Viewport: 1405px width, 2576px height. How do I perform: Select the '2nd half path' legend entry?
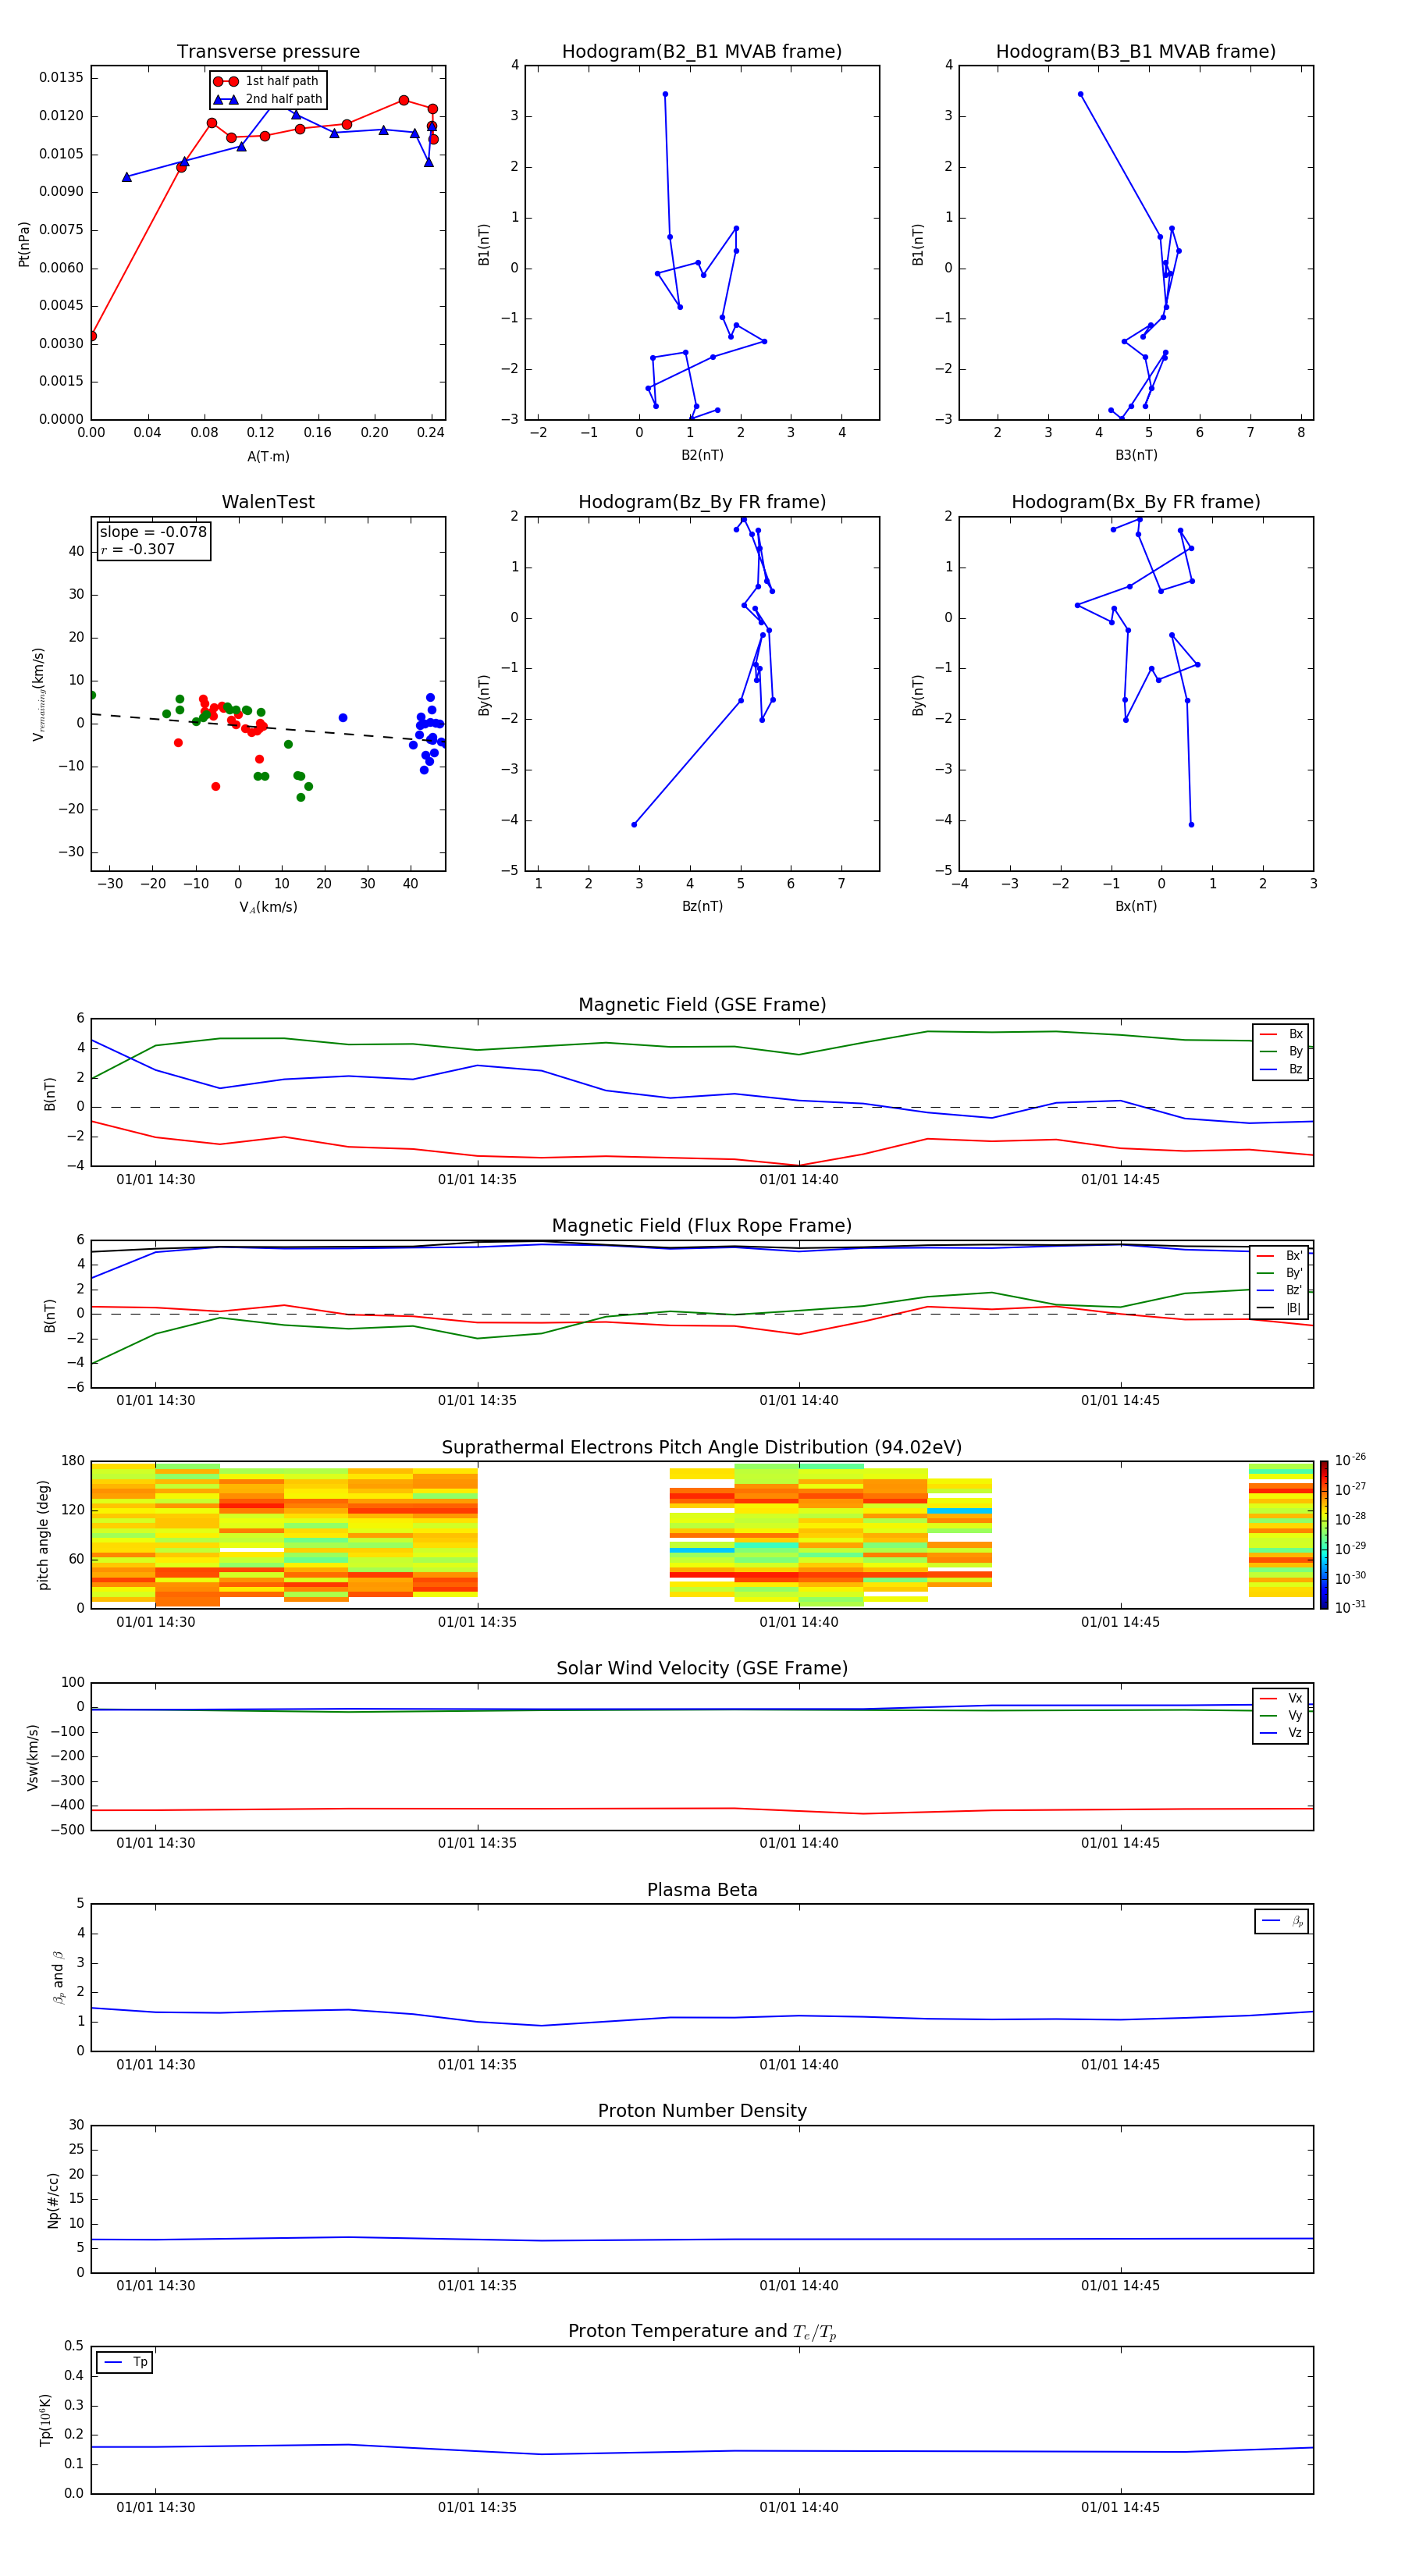click(x=267, y=99)
